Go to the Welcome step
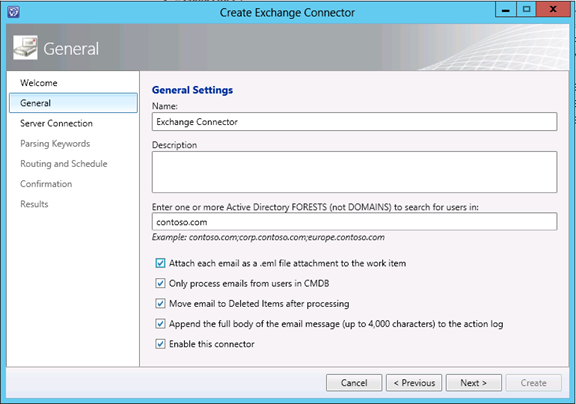The height and width of the screenshot is (404, 576). [39, 83]
